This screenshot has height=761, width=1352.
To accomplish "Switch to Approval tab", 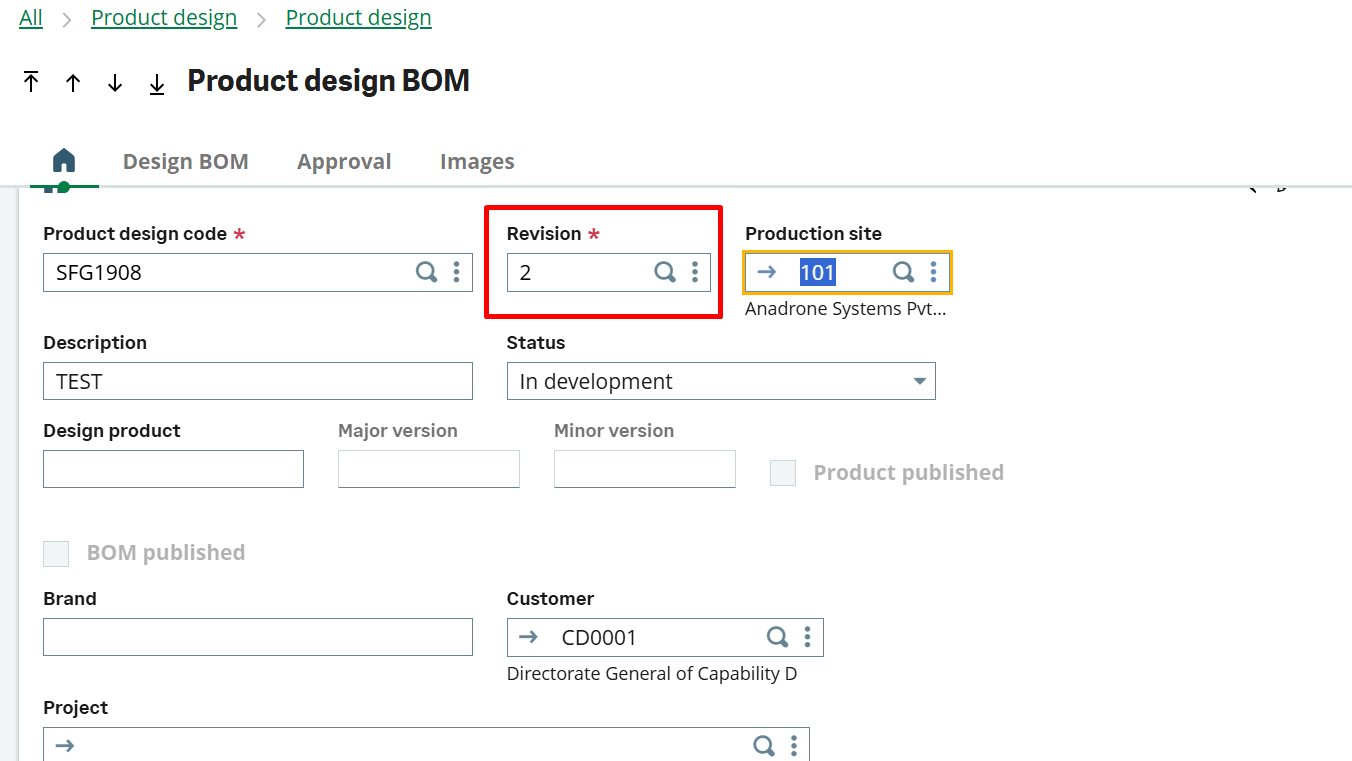I will coord(344,162).
